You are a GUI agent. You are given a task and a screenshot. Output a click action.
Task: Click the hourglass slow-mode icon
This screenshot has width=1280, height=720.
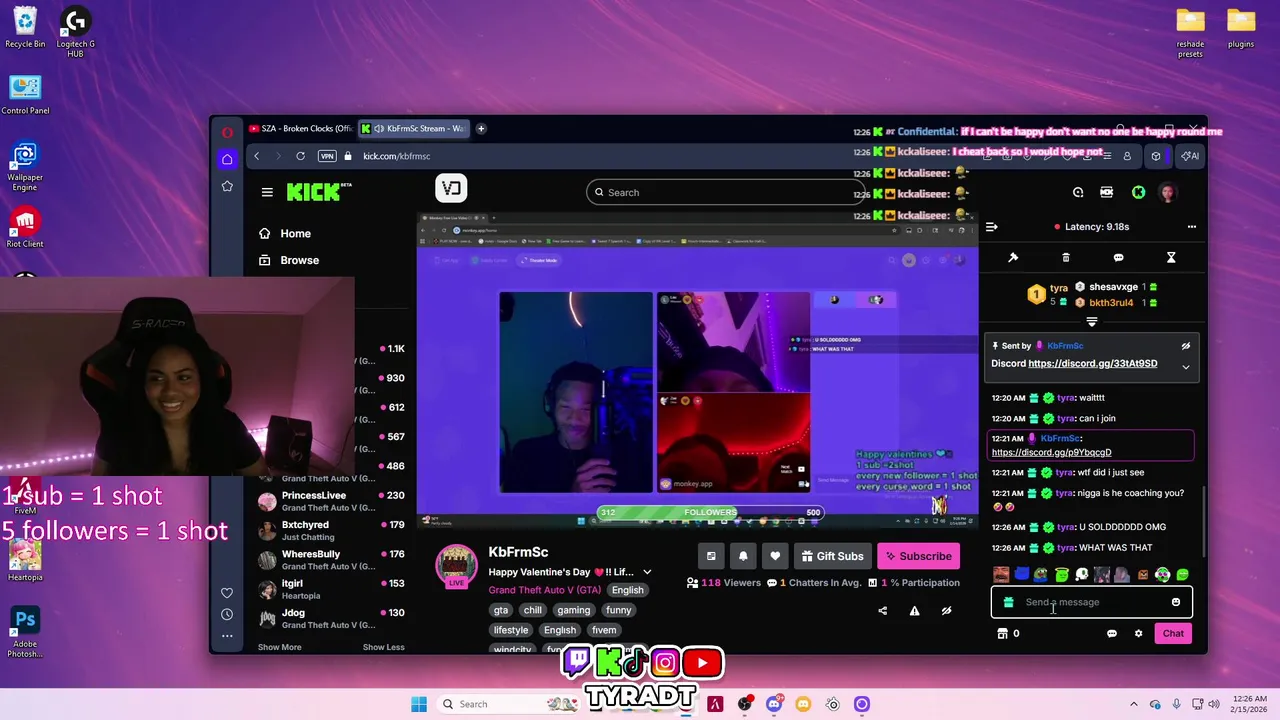pyautogui.click(x=1171, y=258)
